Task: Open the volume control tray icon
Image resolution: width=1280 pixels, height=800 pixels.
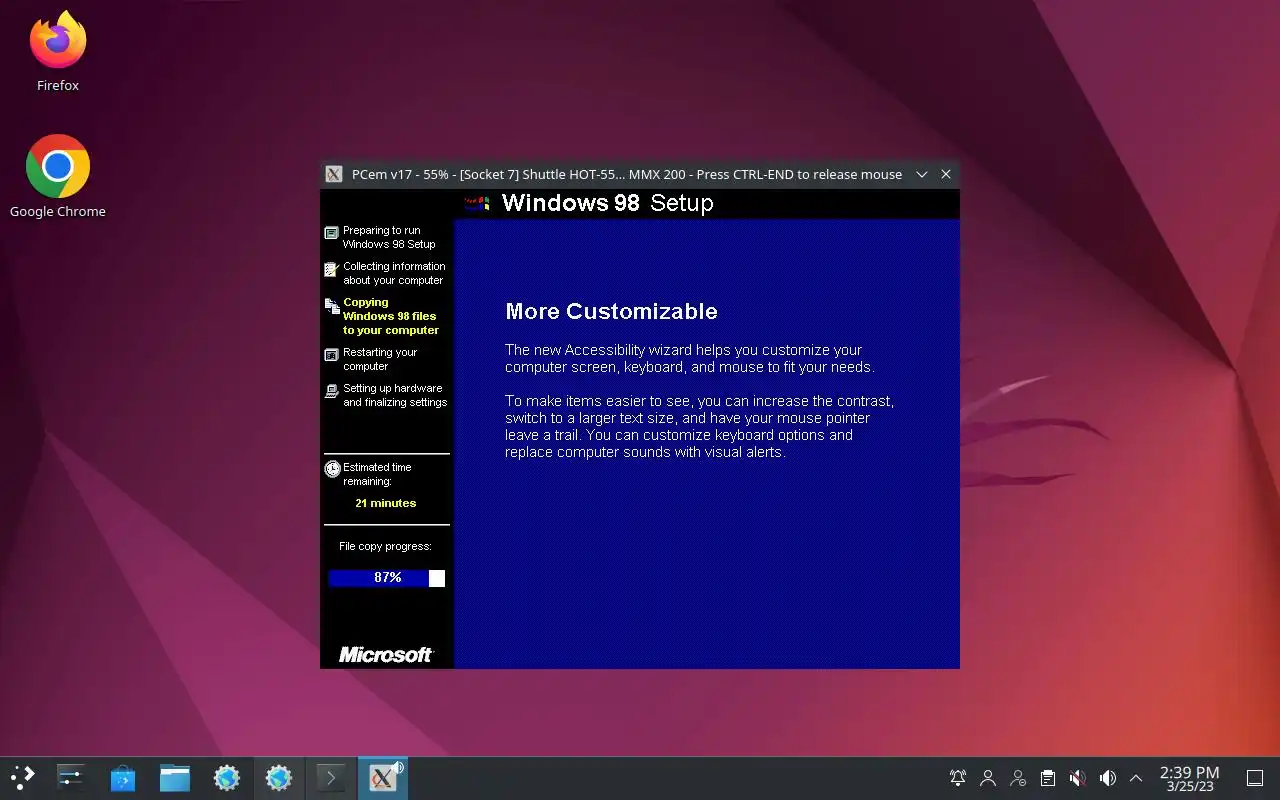Action: pyautogui.click(x=1107, y=777)
